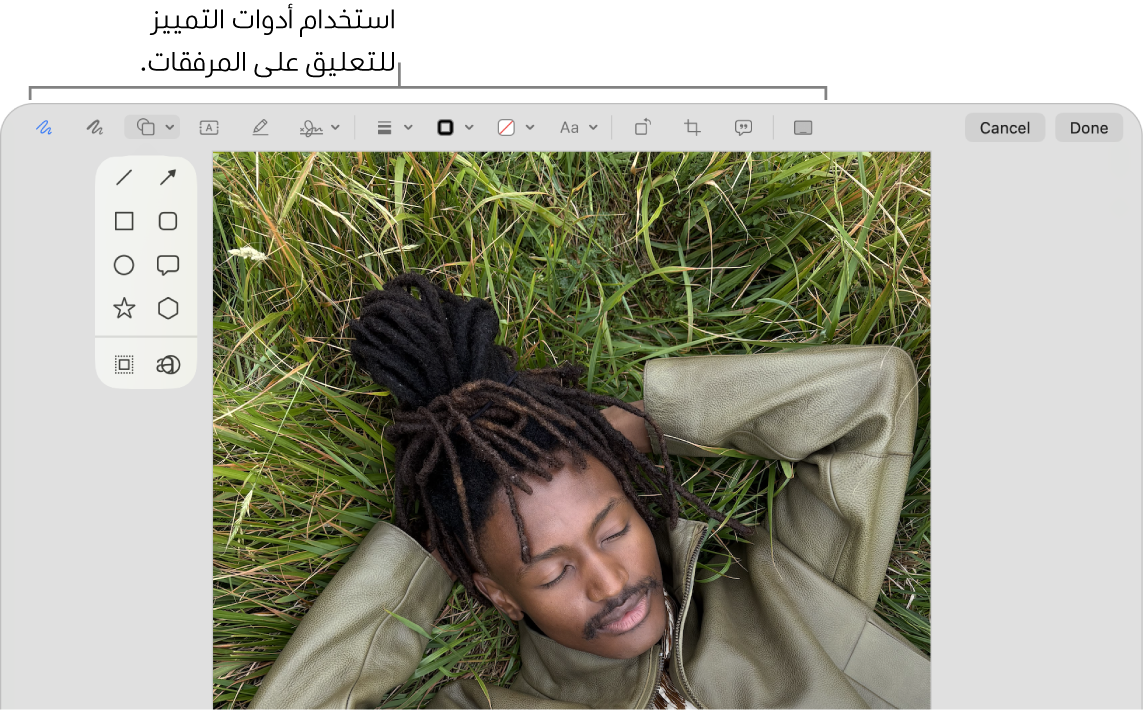
Task: Select the Highlight mask tool
Action: point(124,364)
